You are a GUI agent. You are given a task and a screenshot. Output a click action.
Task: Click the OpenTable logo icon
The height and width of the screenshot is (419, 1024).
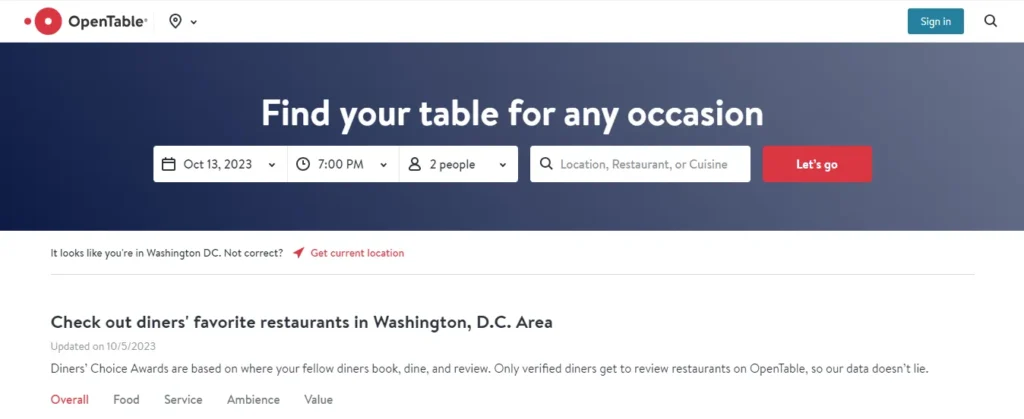44,22
